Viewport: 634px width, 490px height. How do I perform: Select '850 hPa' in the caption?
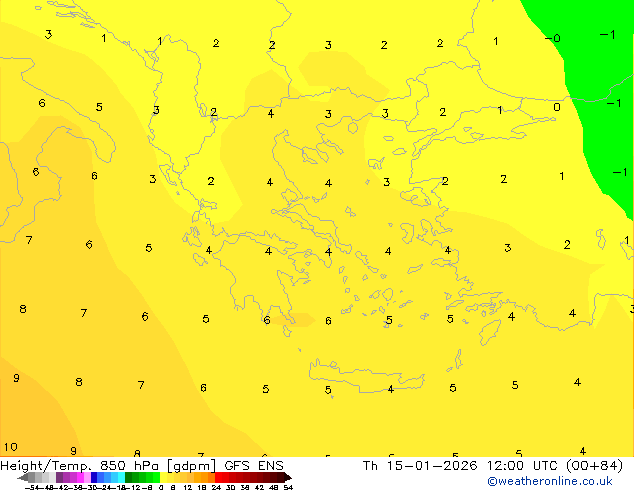tap(129, 465)
